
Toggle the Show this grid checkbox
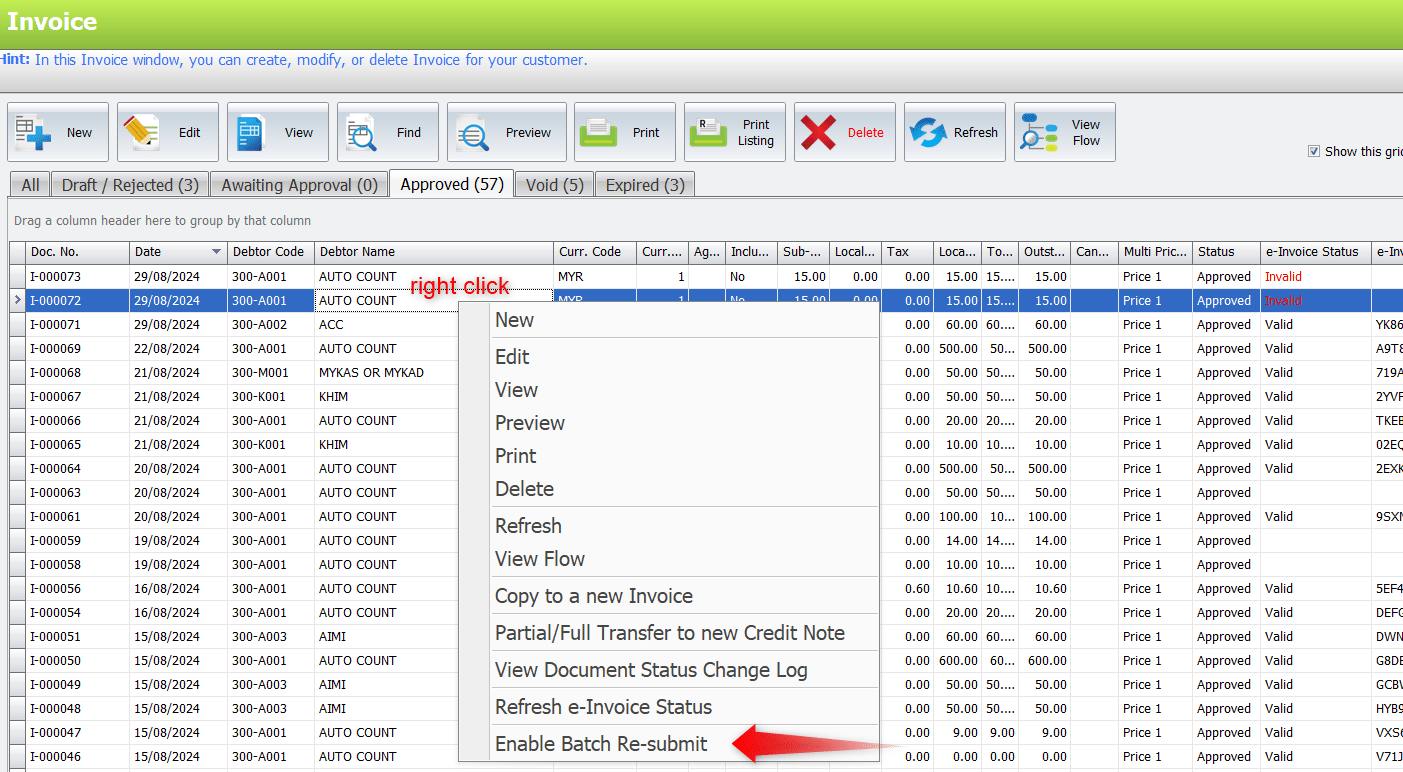pyautogui.click(x=1314, y=151)
